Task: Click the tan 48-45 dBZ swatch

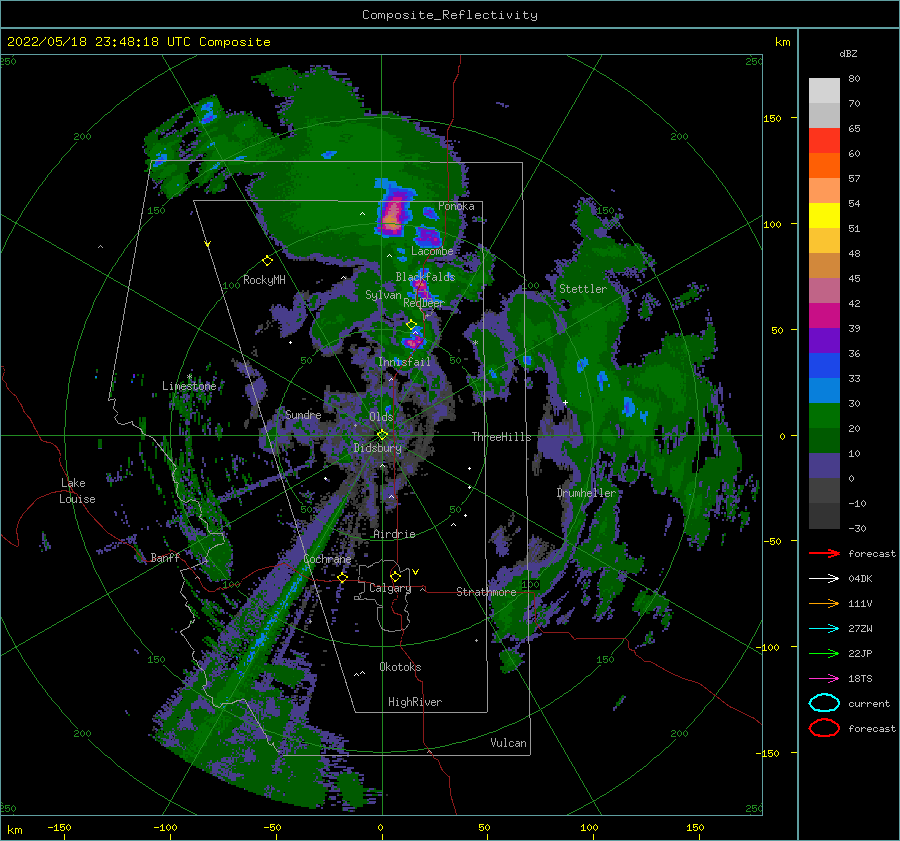Action: 824,265
